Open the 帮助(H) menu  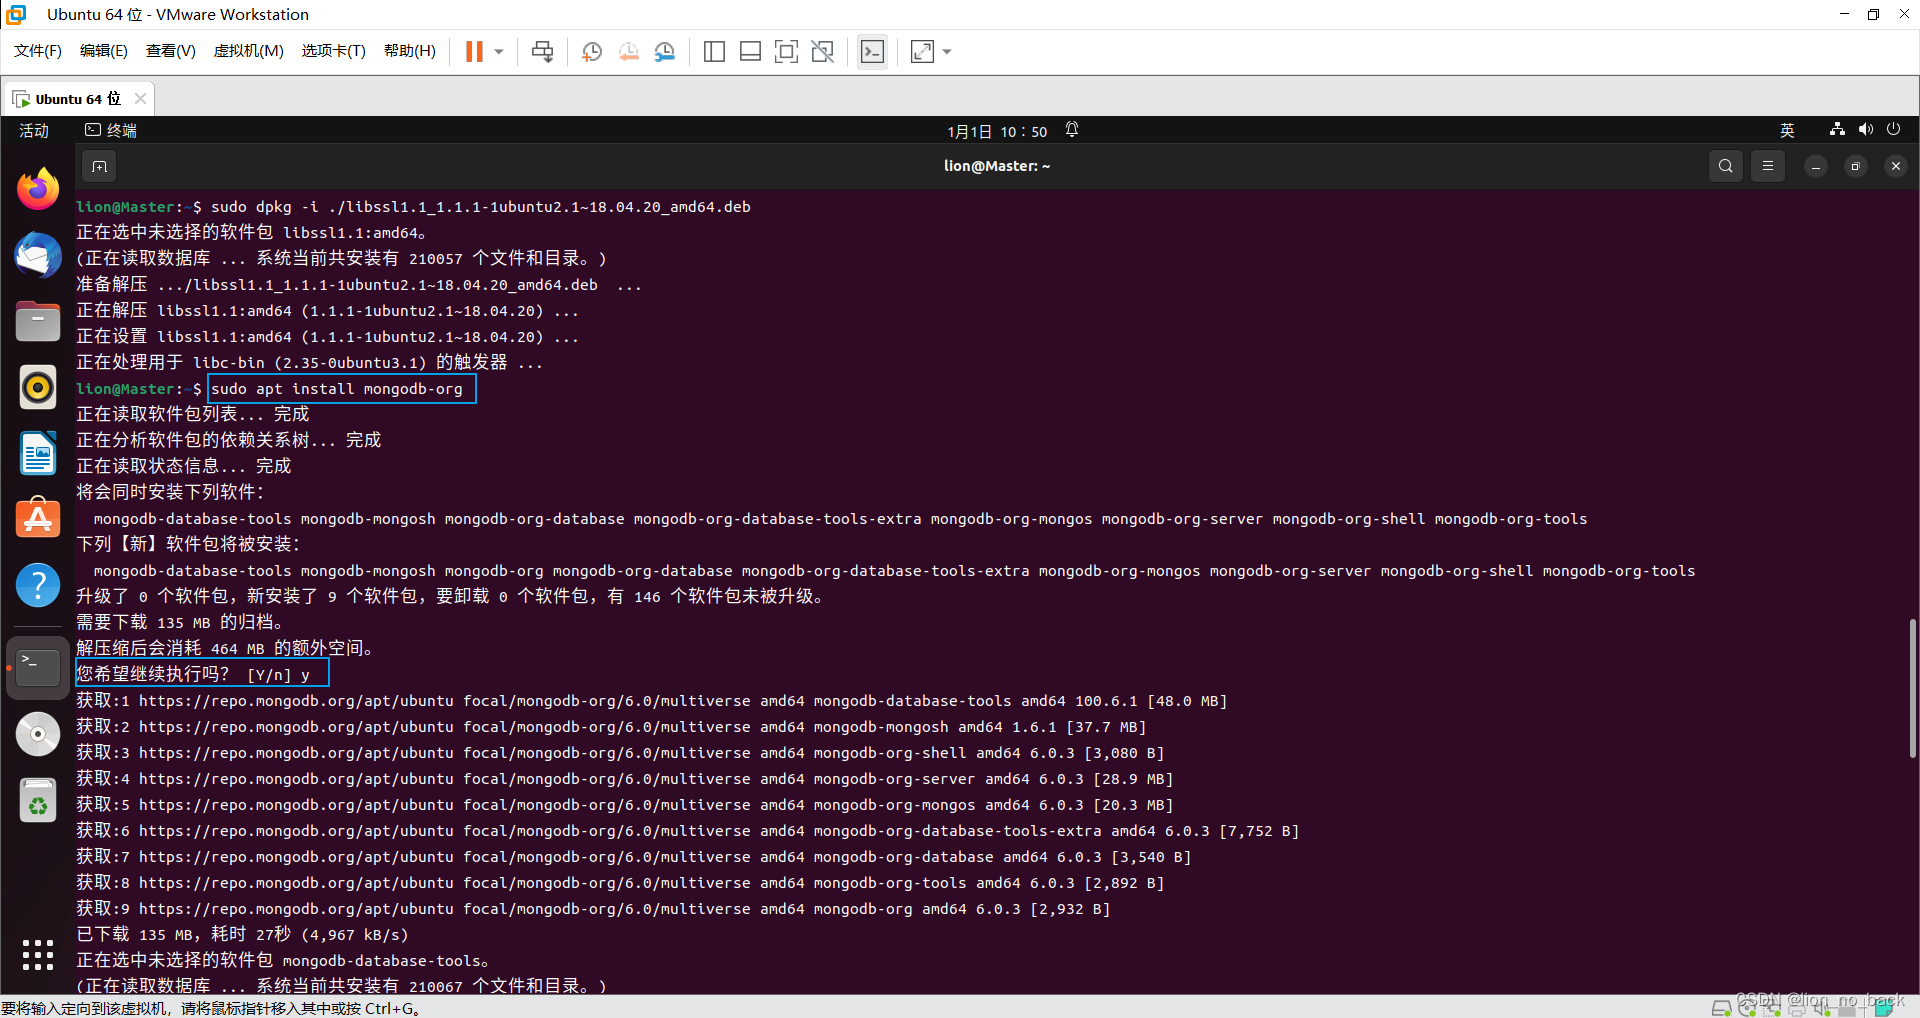pos(410,51)
